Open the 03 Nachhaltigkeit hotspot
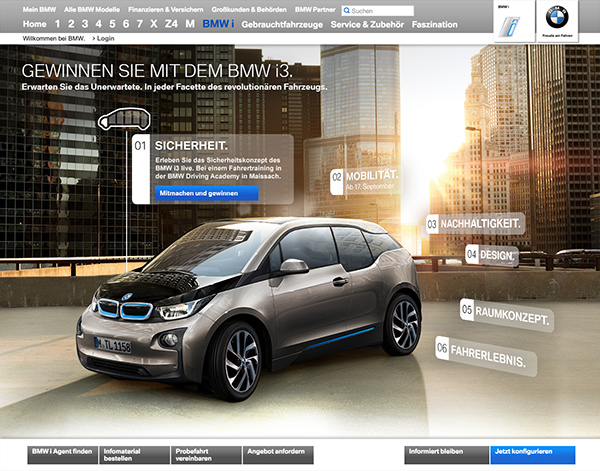The image size is (600, 471). 472,224
